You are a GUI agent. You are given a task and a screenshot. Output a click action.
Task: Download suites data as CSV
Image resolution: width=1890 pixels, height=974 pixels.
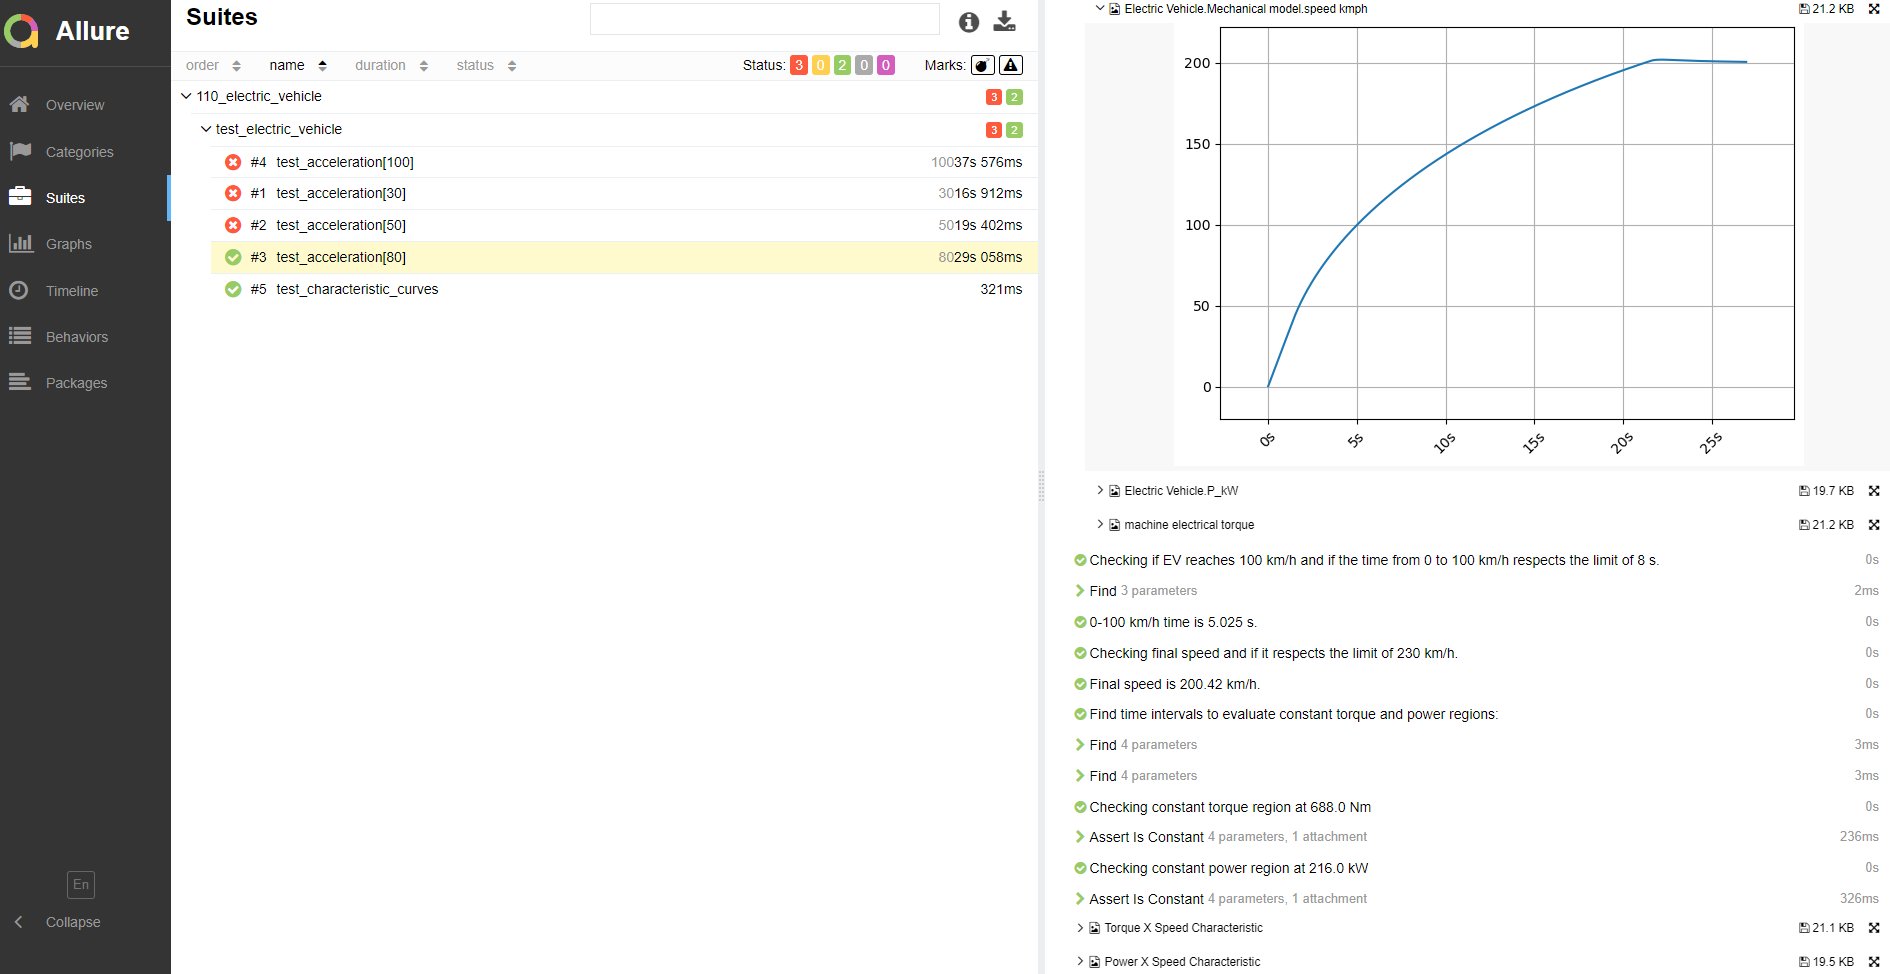pyautogui.click(x=1004, y=22)
